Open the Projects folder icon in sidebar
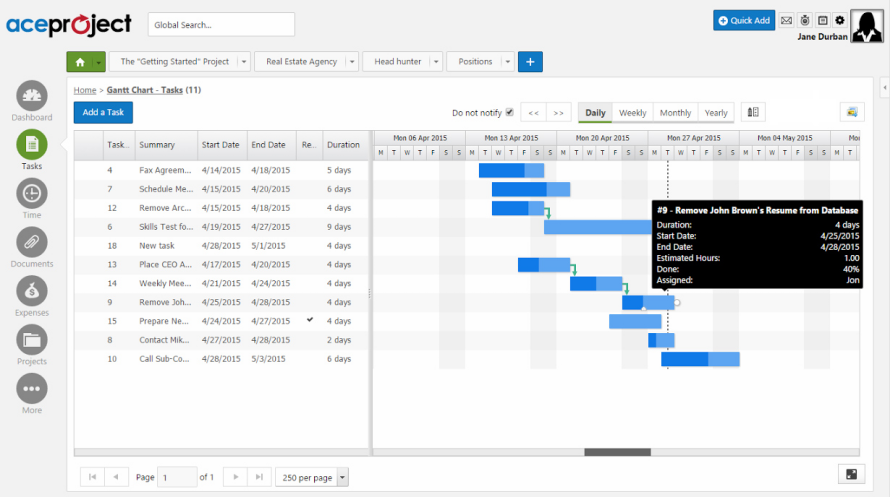890x497 pixels. click(x=32, y=340)
